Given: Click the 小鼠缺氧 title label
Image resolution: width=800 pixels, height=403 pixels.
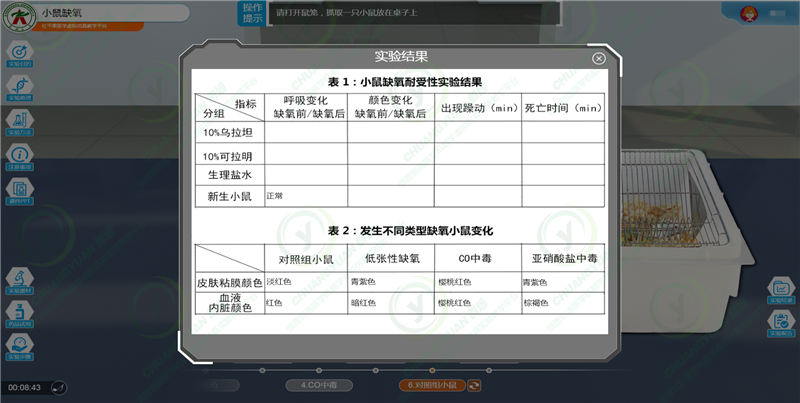Looking at the screenshot, I should [62, 13].
